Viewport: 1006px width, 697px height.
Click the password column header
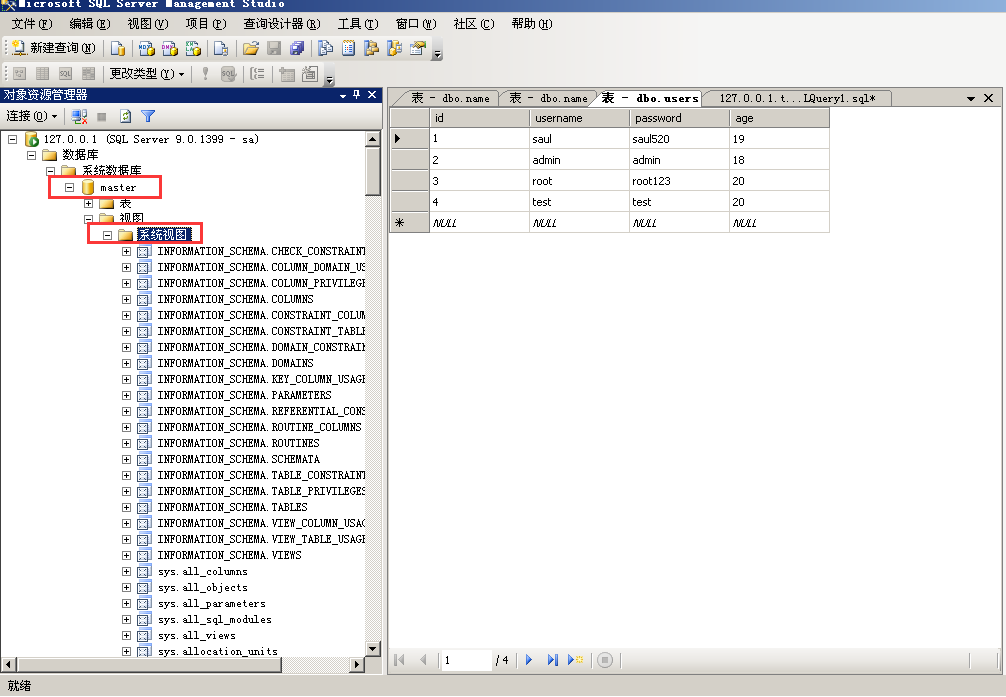coord(679,118)
